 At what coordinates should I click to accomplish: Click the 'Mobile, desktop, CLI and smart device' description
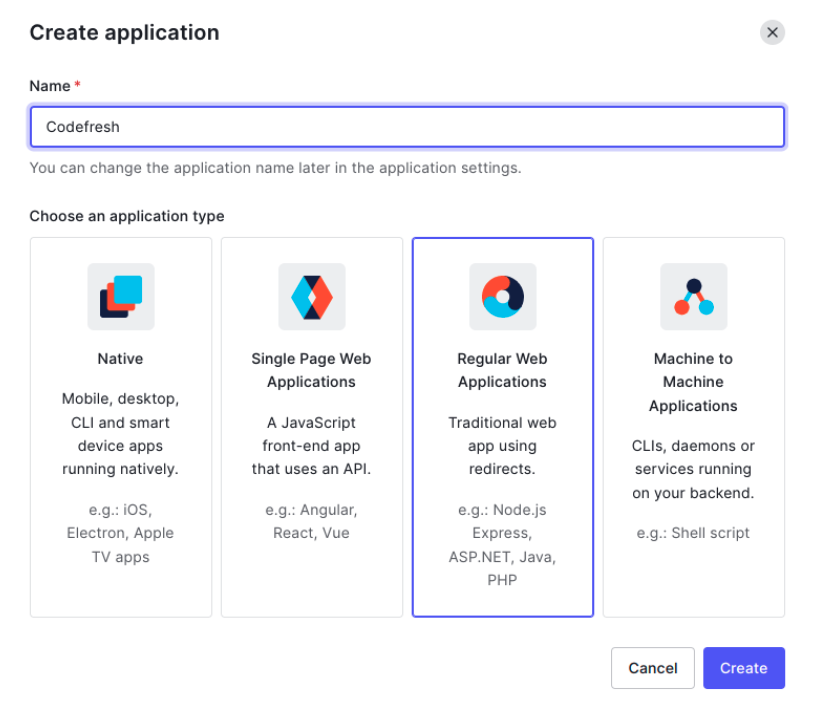(120, 434)
